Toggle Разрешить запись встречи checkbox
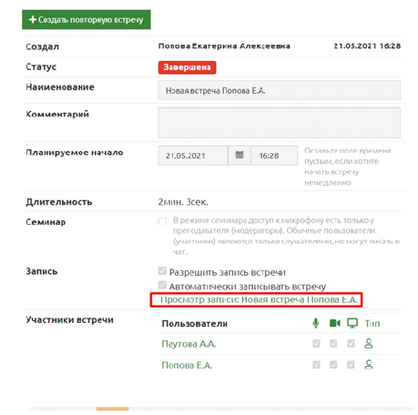Viewport: 418px width, 415px height. tap(162, 271)
